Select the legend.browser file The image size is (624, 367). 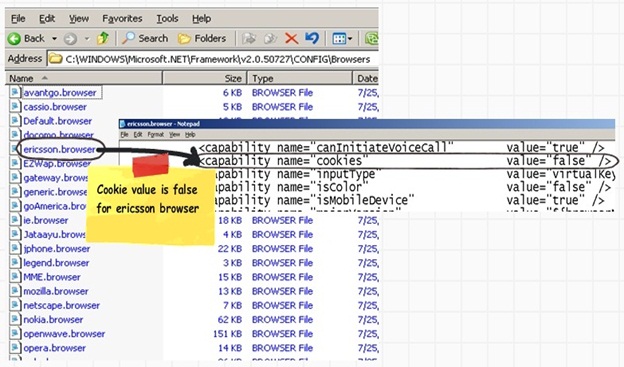56,263
